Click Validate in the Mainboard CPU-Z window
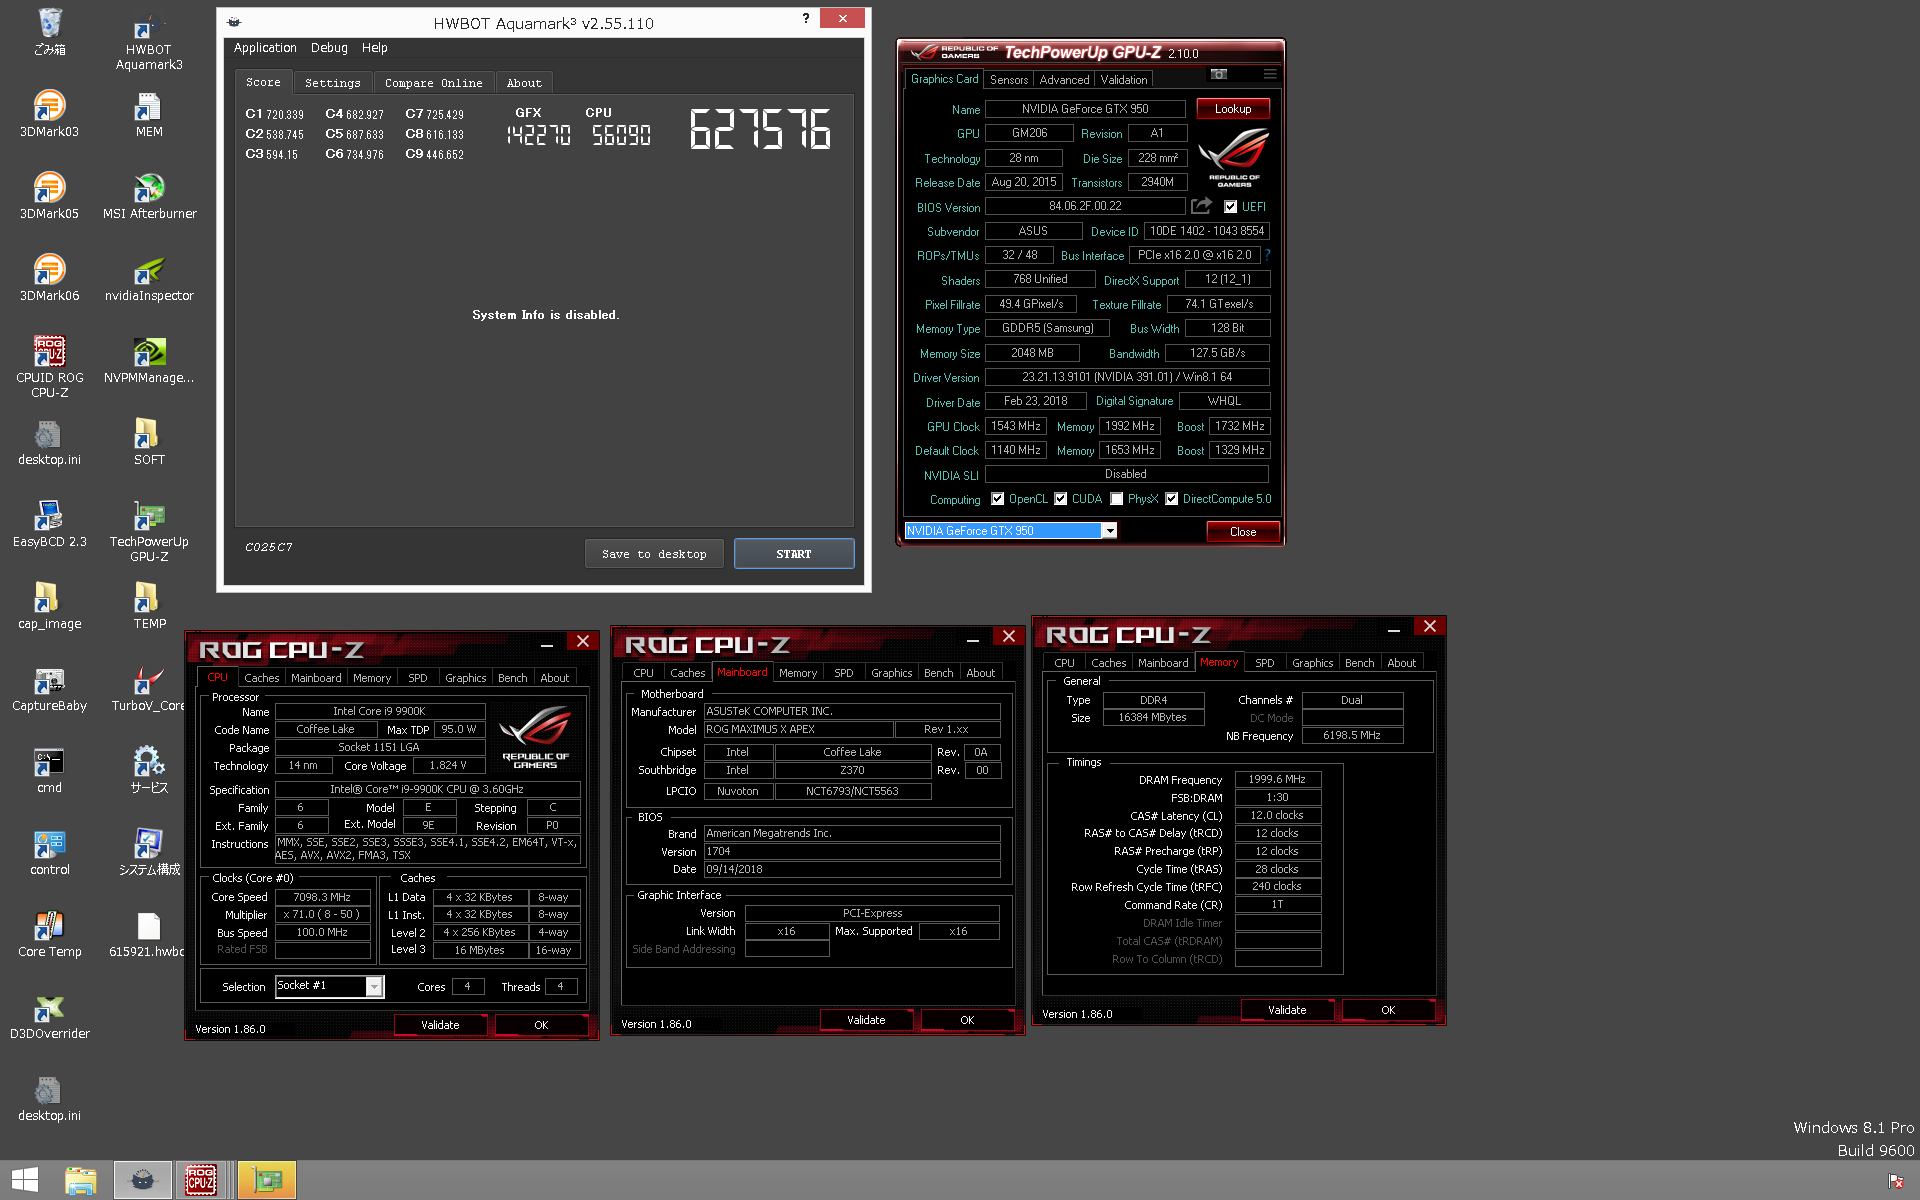This screenshot has width=1920, height=1200. pyautogui.click(x=866, y=1020)
